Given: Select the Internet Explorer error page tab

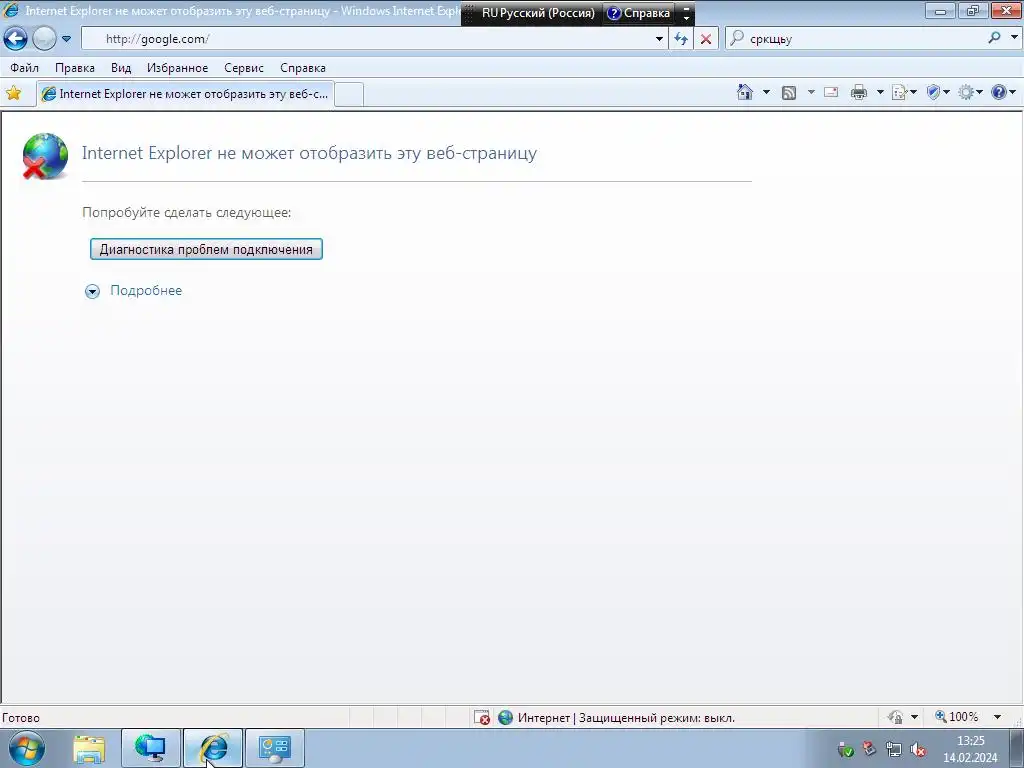Looking at the screenshot, I should pyautogui.click(x=185, y=94).
